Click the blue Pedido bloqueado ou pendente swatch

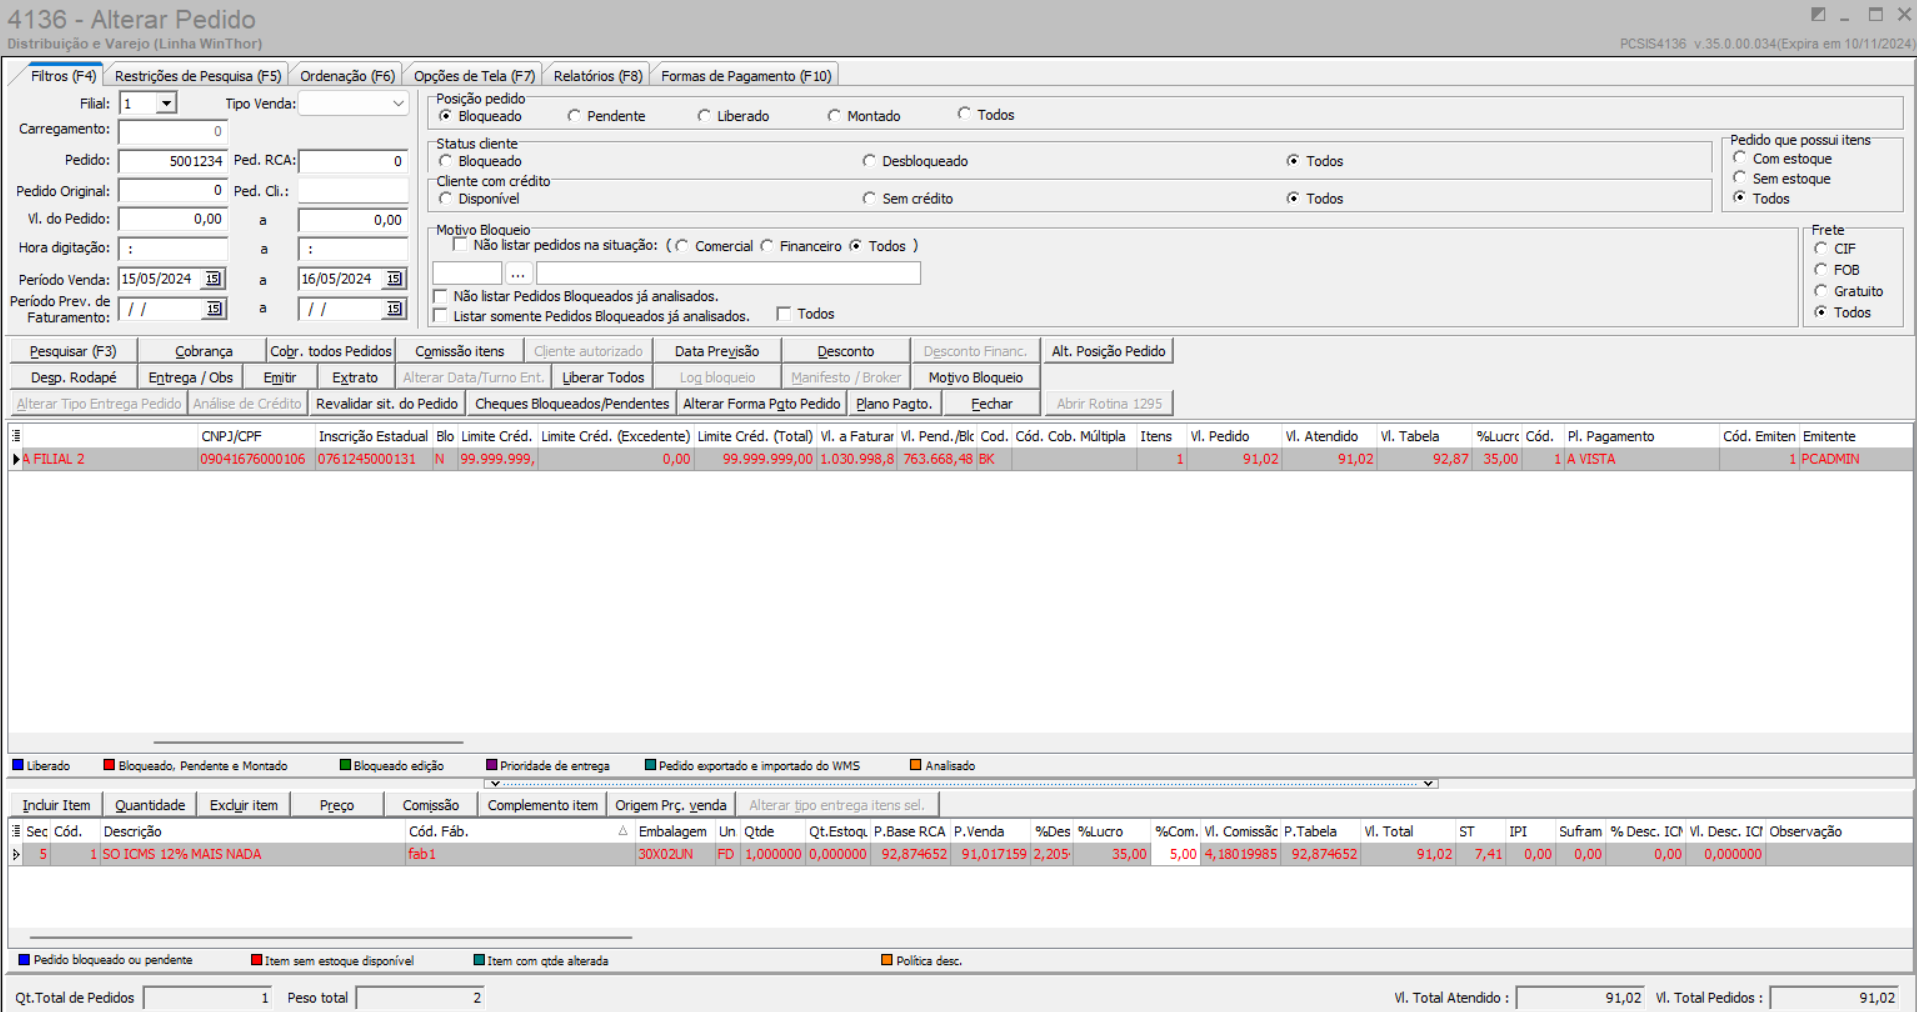click(x=24, y=960)
